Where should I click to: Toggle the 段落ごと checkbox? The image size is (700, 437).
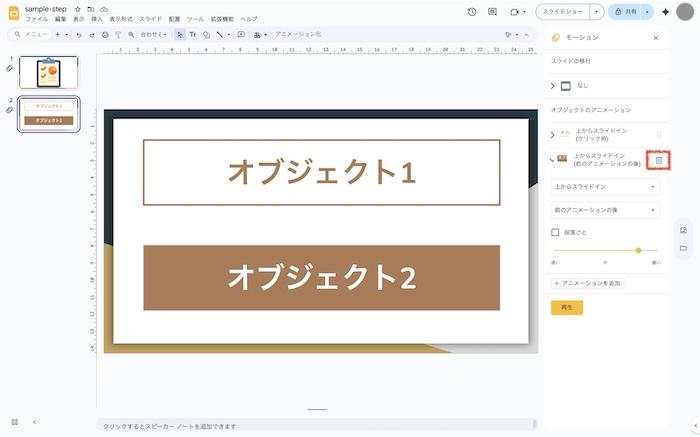555,232
